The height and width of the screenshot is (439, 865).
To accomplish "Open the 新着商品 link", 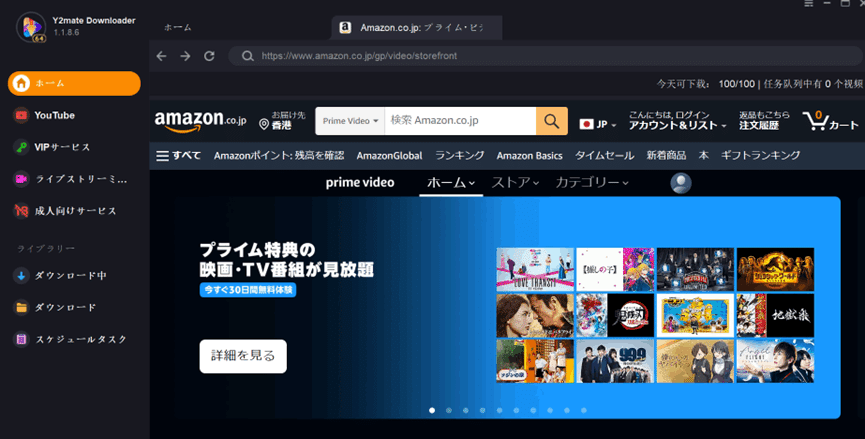I will (666, 156).
